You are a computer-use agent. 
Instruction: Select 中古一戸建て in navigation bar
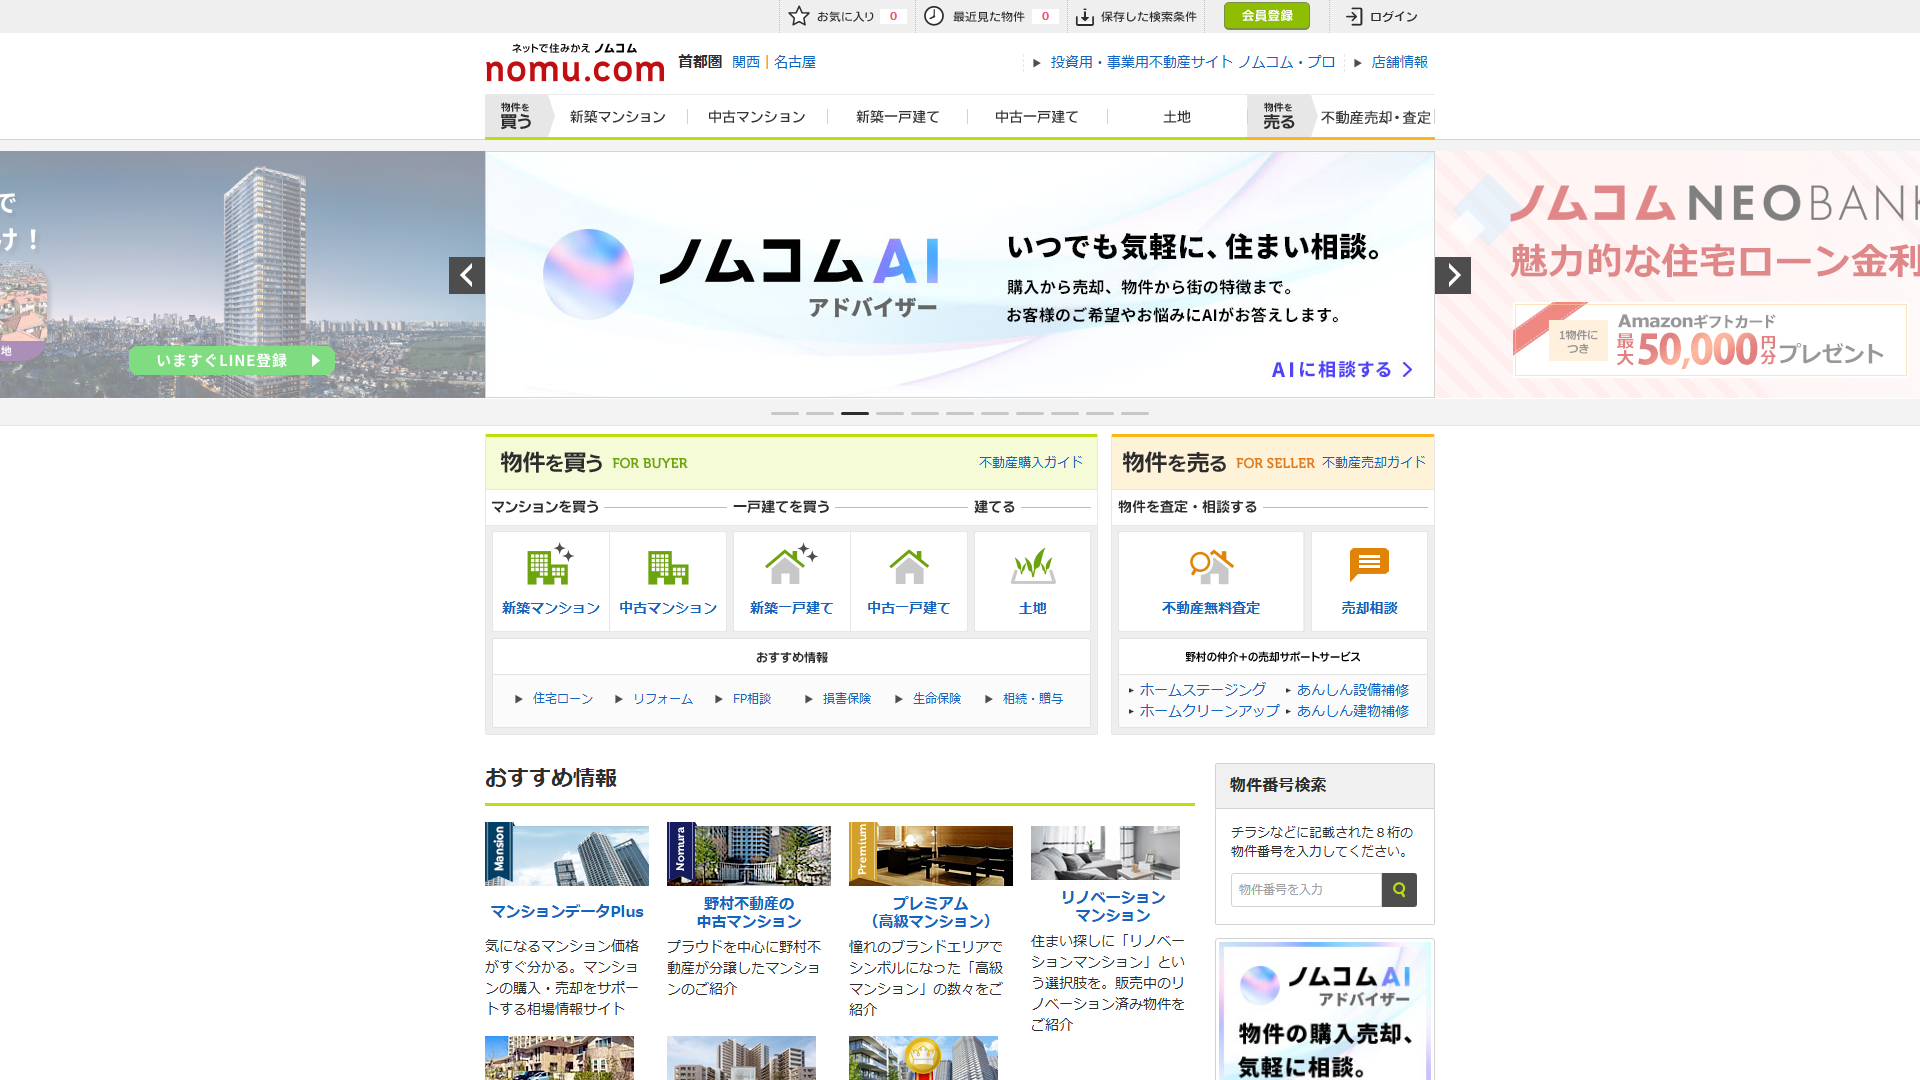click(x=1037, y=117)
